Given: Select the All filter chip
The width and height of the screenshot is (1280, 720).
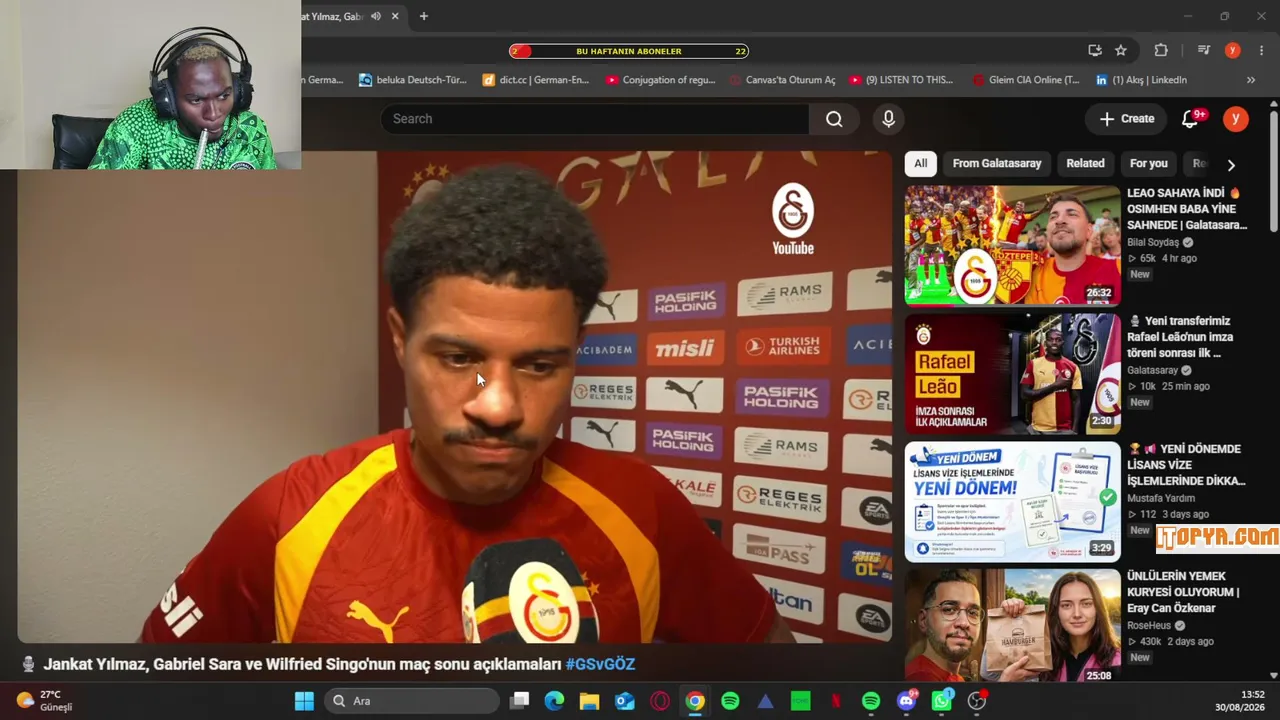Looking at the screenshot, I should click(x=920, y=163).
